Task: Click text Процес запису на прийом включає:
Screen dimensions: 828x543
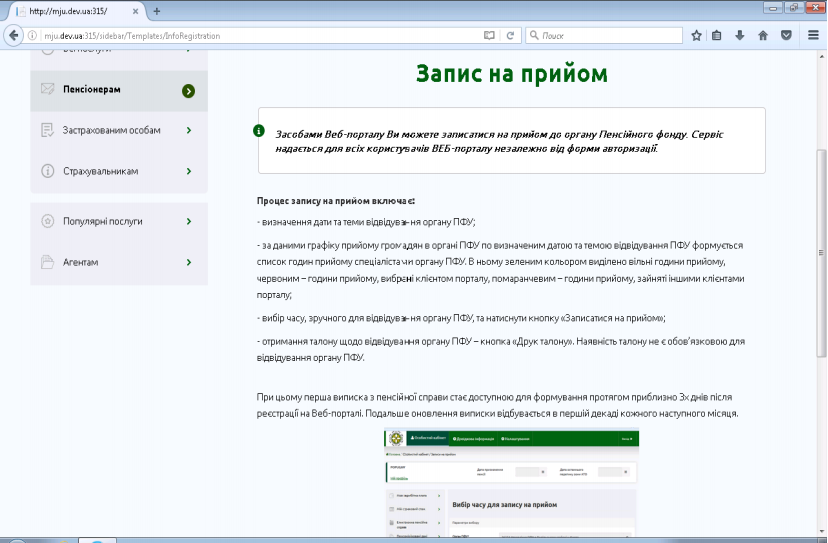Action: click(336, 201)
